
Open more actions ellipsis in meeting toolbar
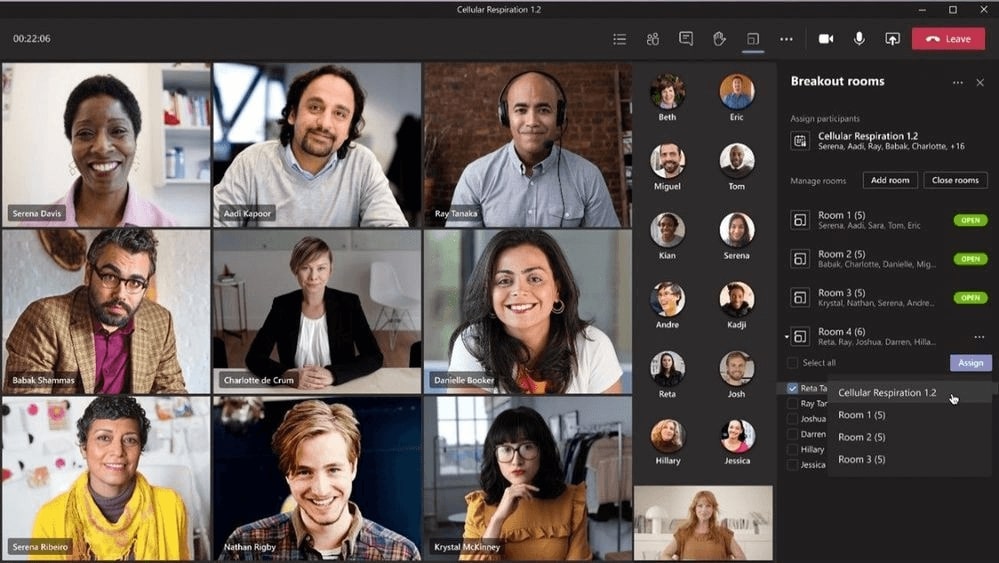[786, 39]
